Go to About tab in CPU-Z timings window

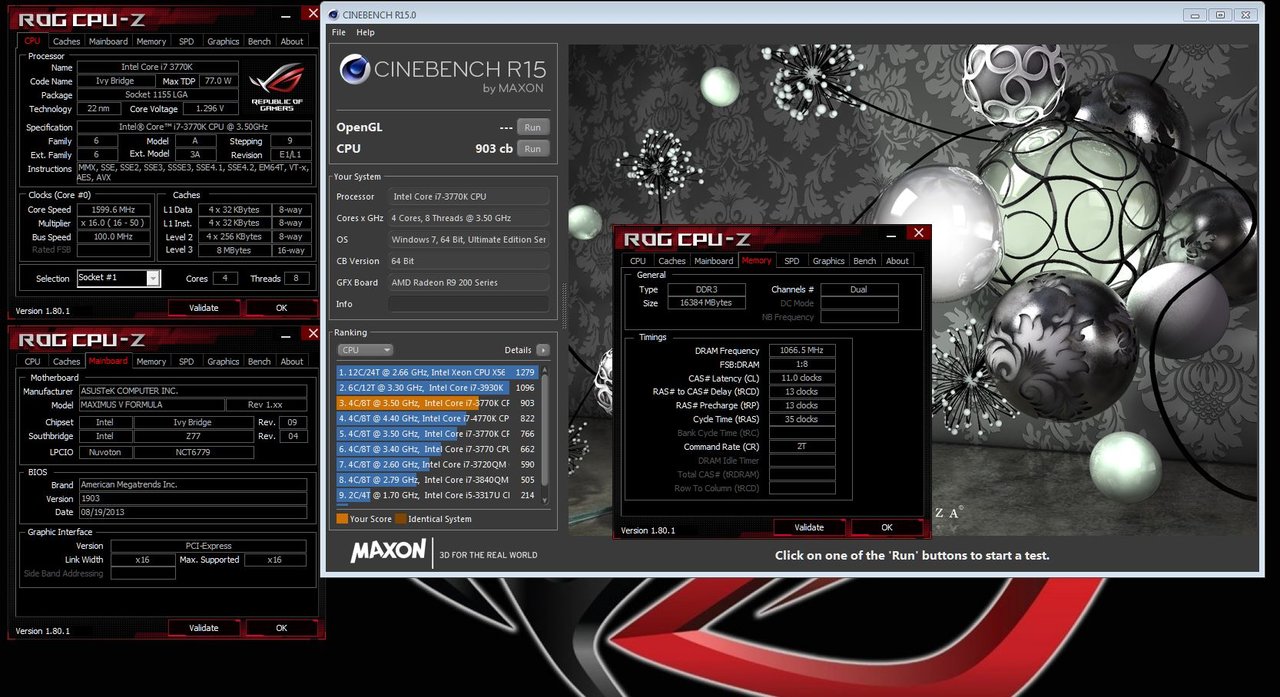pyautogui.click(x=898, y=260)
